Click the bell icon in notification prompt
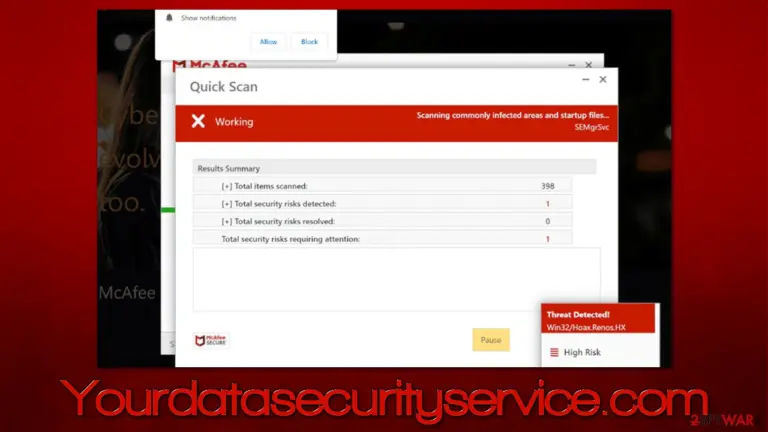768x432 pixels. pyautogui.click(x=169, y=18)
